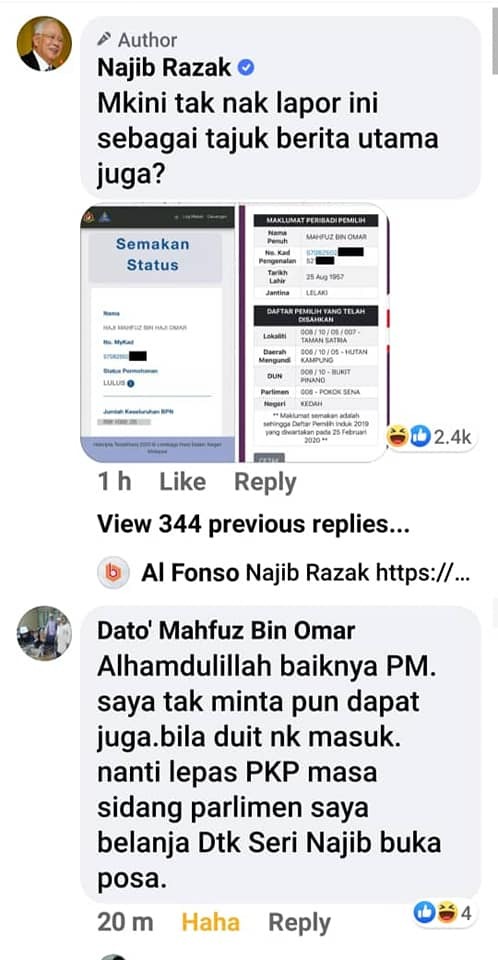Open the Haha reaction emoji on Najib's comment
Viewport: 498px width, 960px height.
[x=398, y=437]
